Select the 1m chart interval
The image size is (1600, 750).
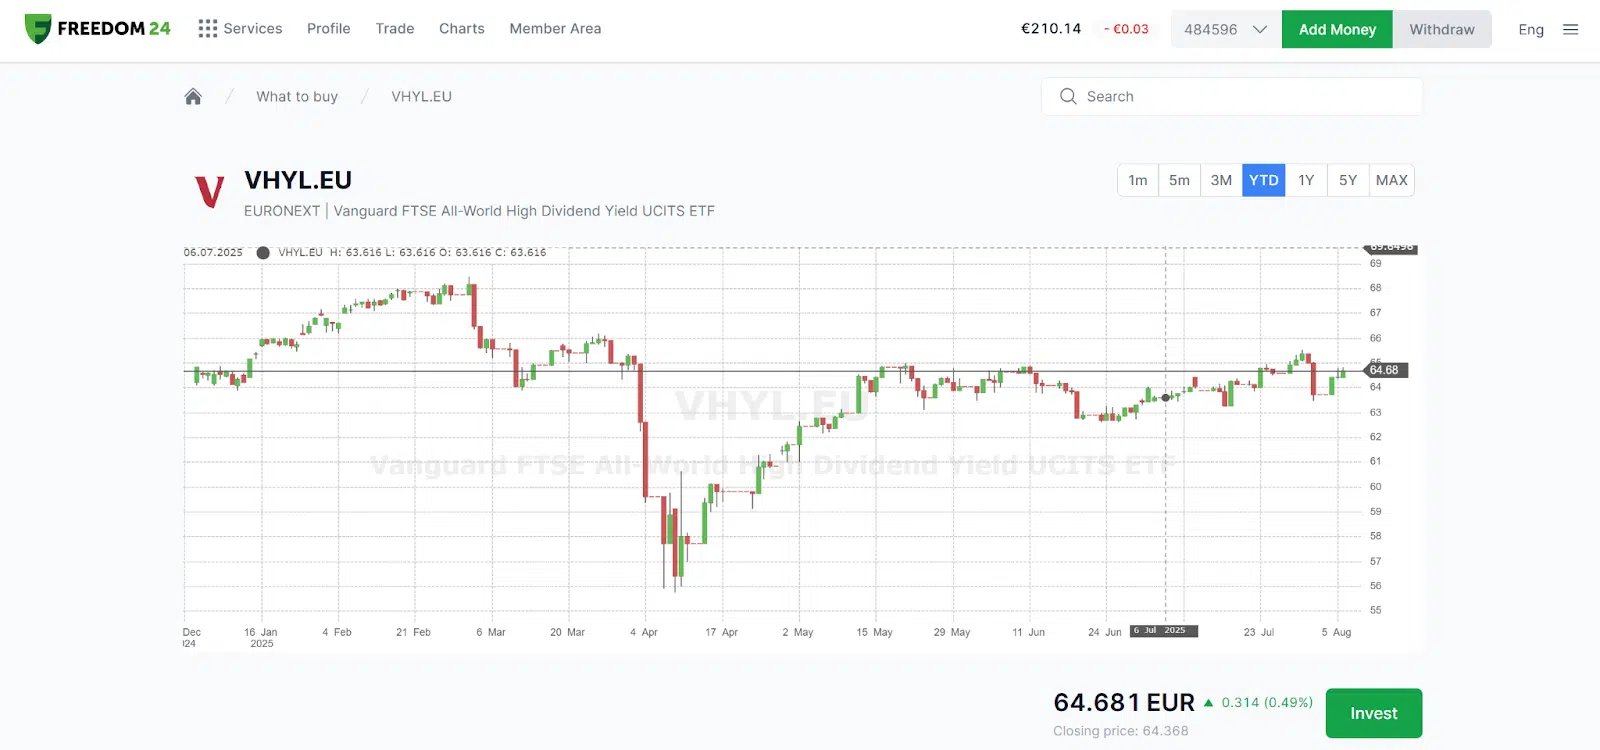click(x=1138, y=180)
